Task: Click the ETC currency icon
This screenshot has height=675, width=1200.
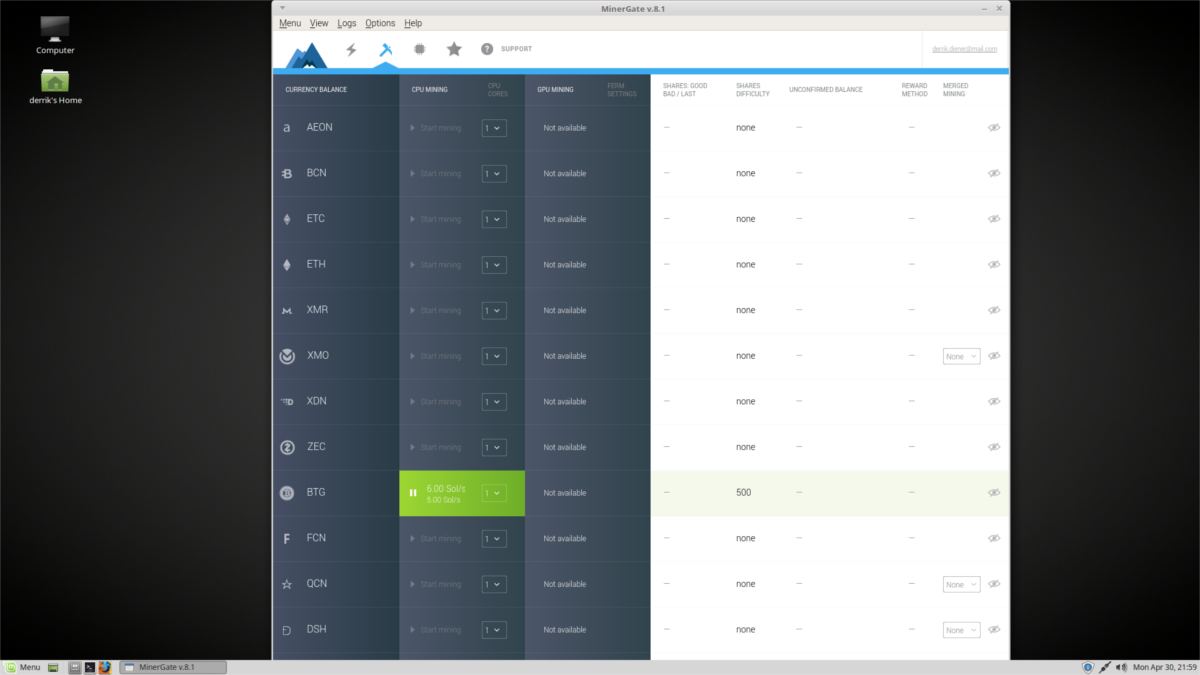Action: point(287,219)
